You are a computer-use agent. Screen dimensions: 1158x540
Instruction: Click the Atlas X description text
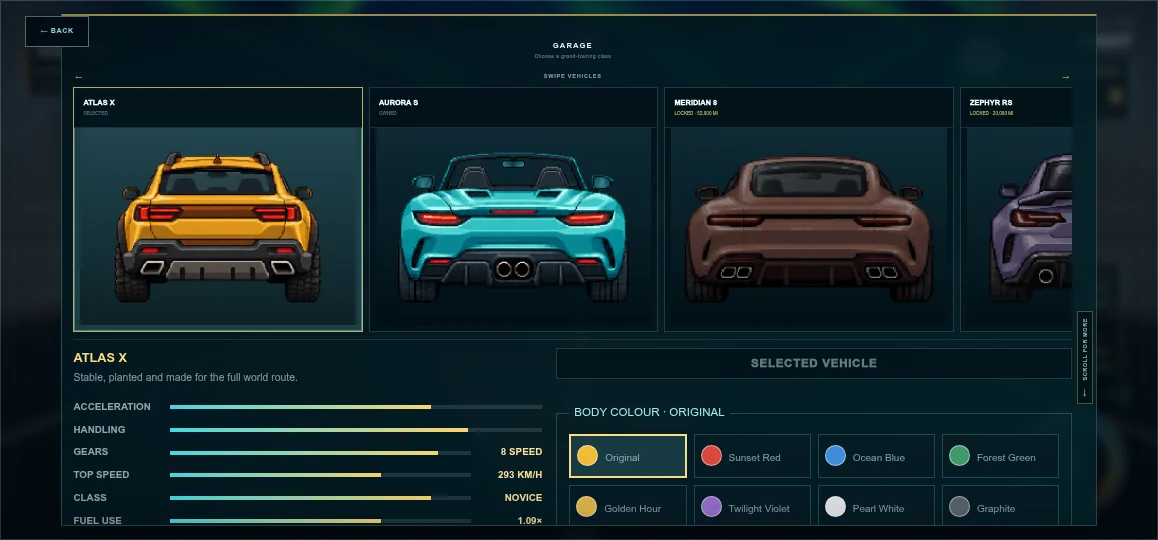185,377
